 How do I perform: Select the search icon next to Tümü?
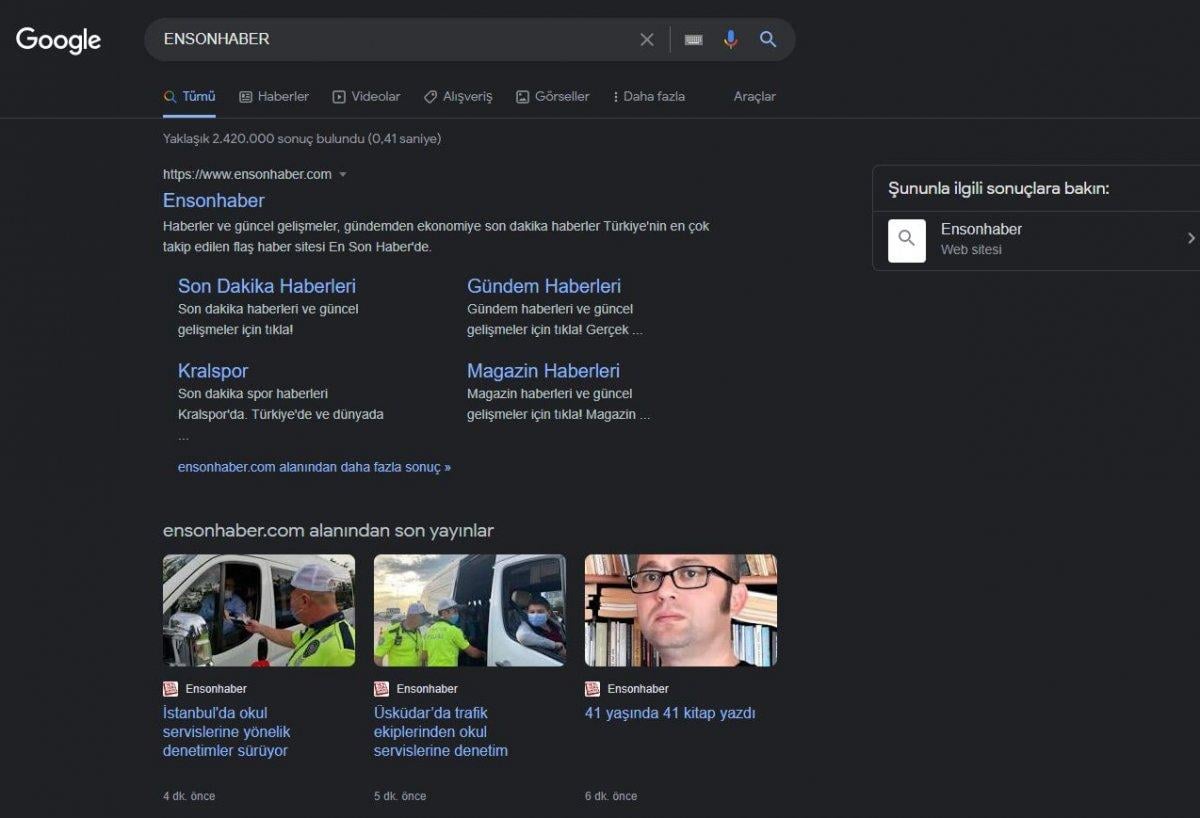point(170,96)
